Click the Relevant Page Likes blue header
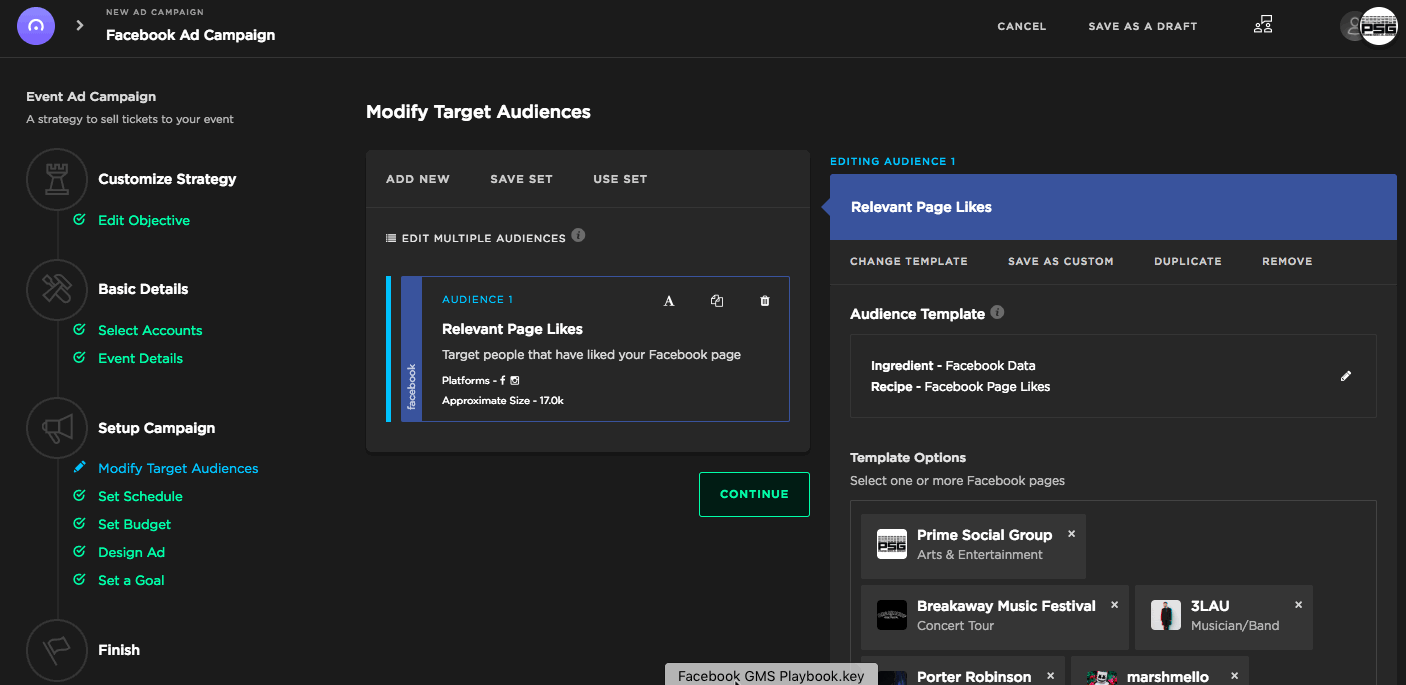 coord(1113,207)
